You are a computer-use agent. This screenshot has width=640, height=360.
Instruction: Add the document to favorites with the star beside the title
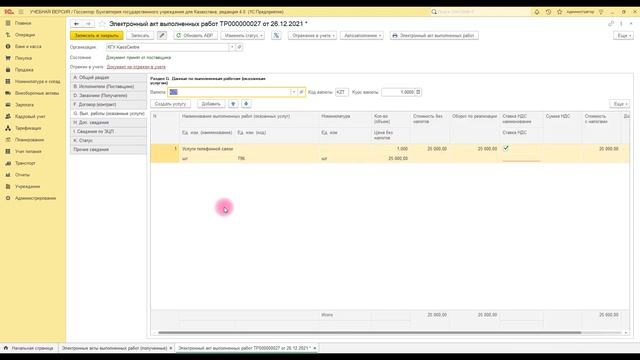[102, 24]
